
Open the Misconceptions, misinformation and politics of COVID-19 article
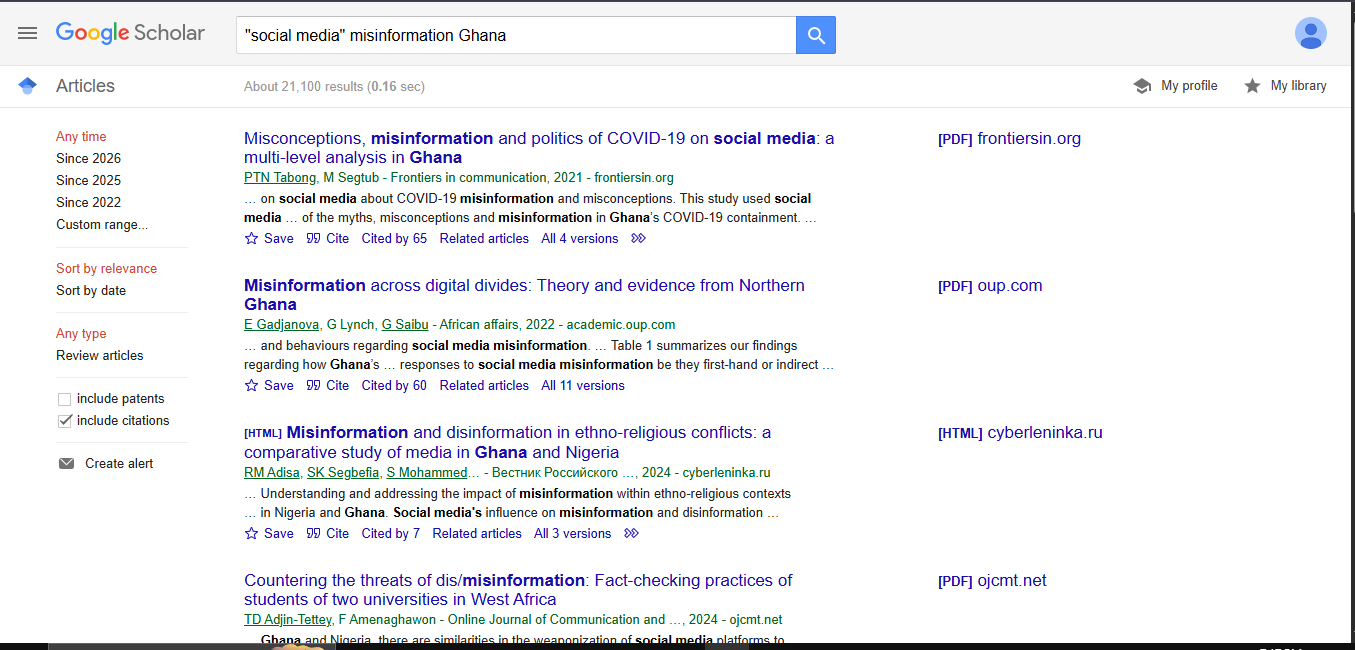pyautogui.click(x=539, y=148)
